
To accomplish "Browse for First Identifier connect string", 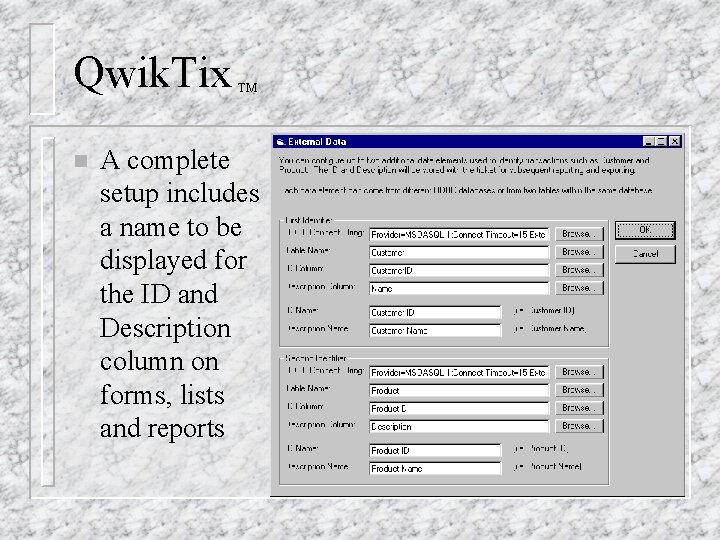I will (x=579, y=234).
